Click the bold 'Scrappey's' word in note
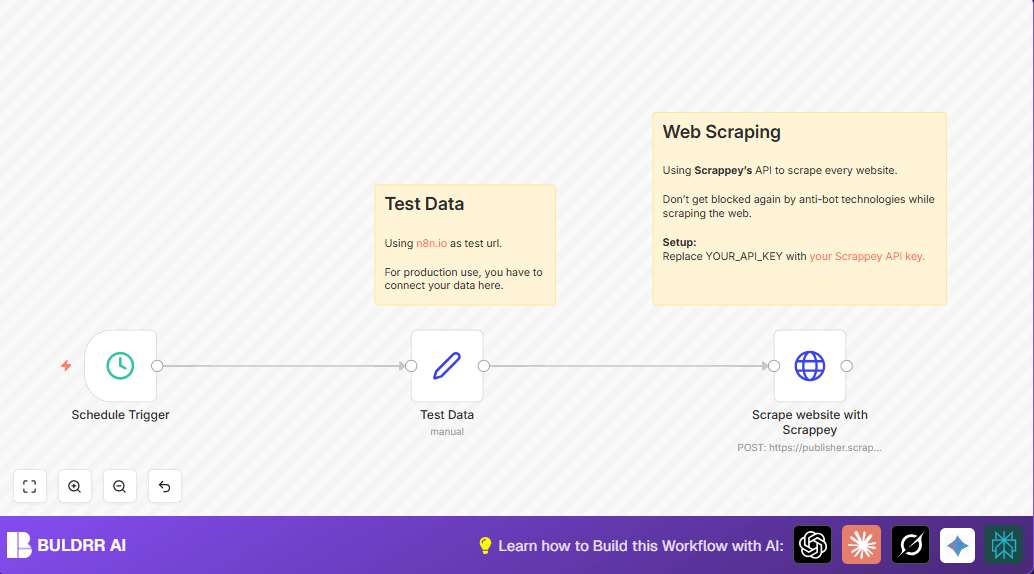This screenshot has width=1034, height=574. 723,171
